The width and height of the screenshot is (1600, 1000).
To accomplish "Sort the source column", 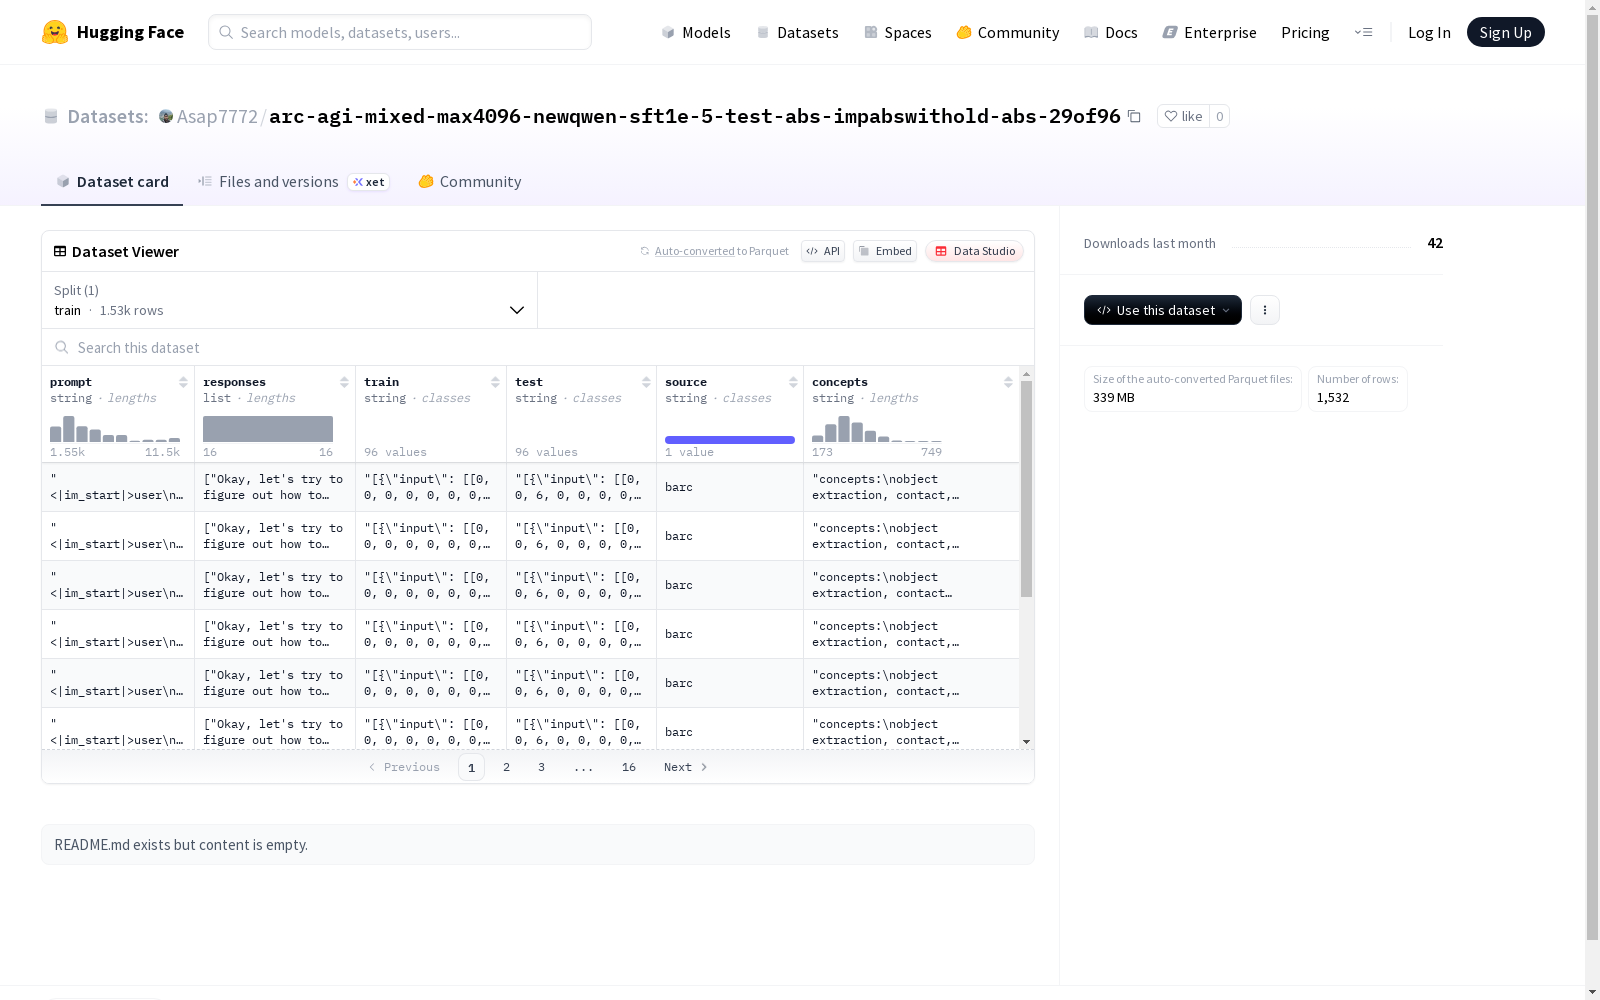I will (x=793, y=382).
